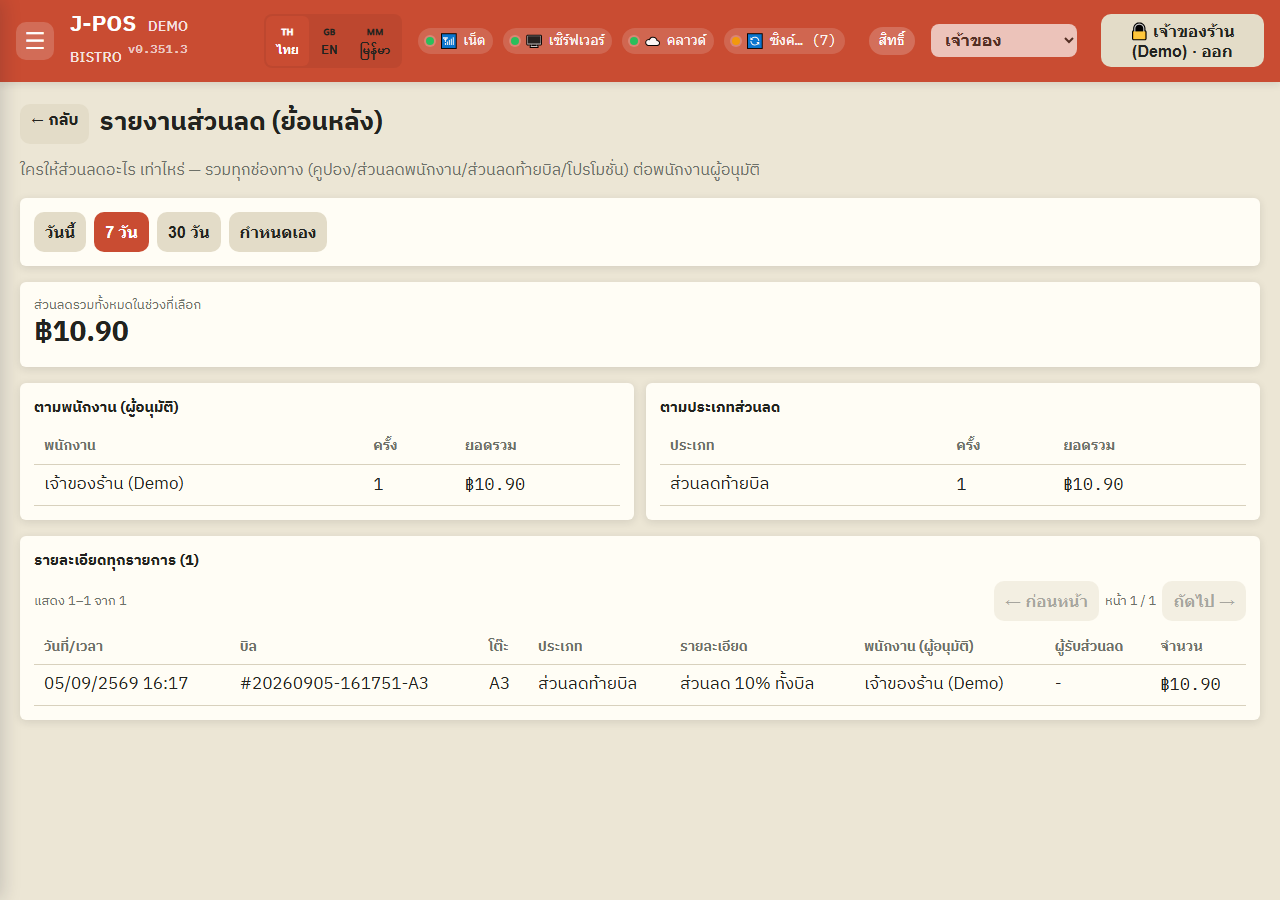Click the total discount ฿10.90 headline value
The height and width of the screenshot is (900, 1280).
(82, 331)
